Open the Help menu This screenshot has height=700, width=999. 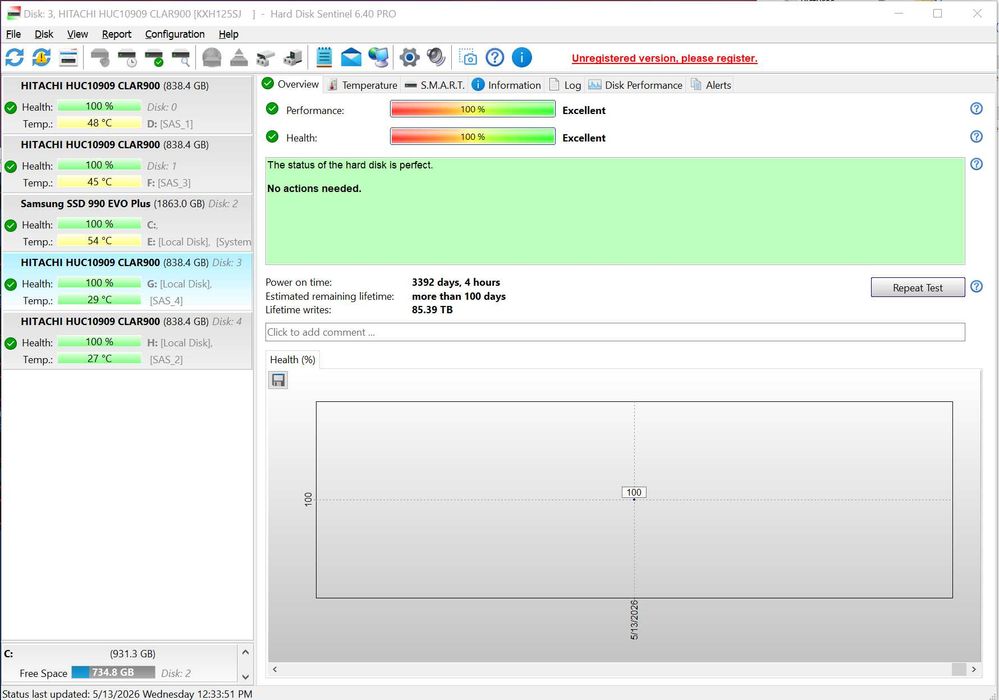click(x=228, y=34)
